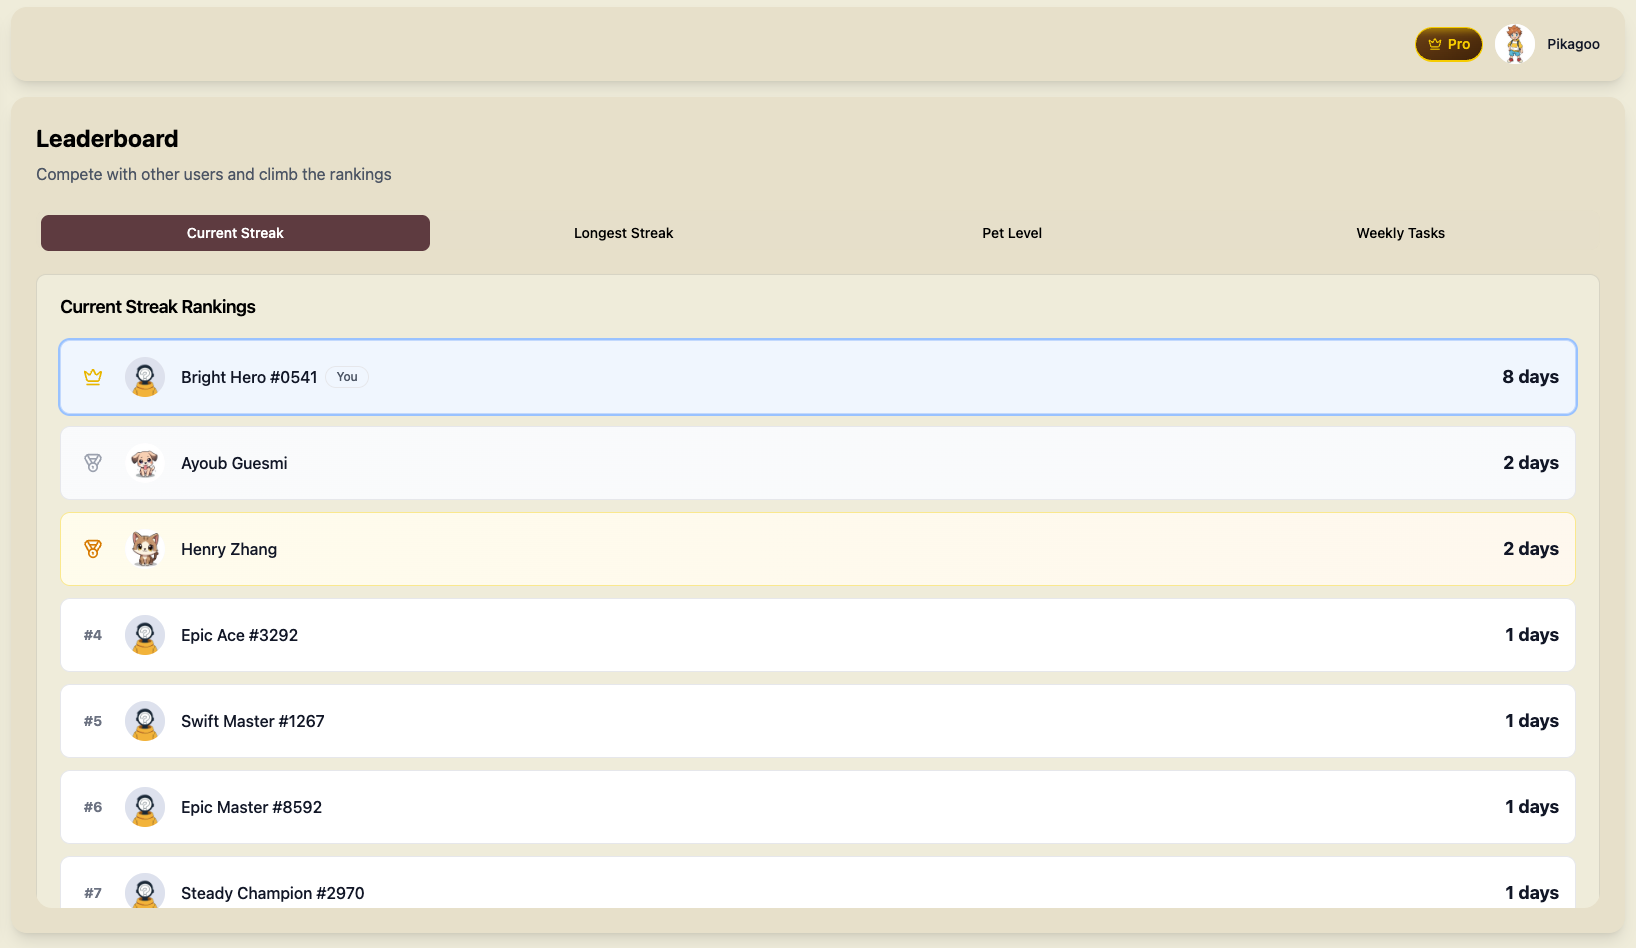
Task: Click Bright Hero #0541's avatar
Action: [145, 377]
